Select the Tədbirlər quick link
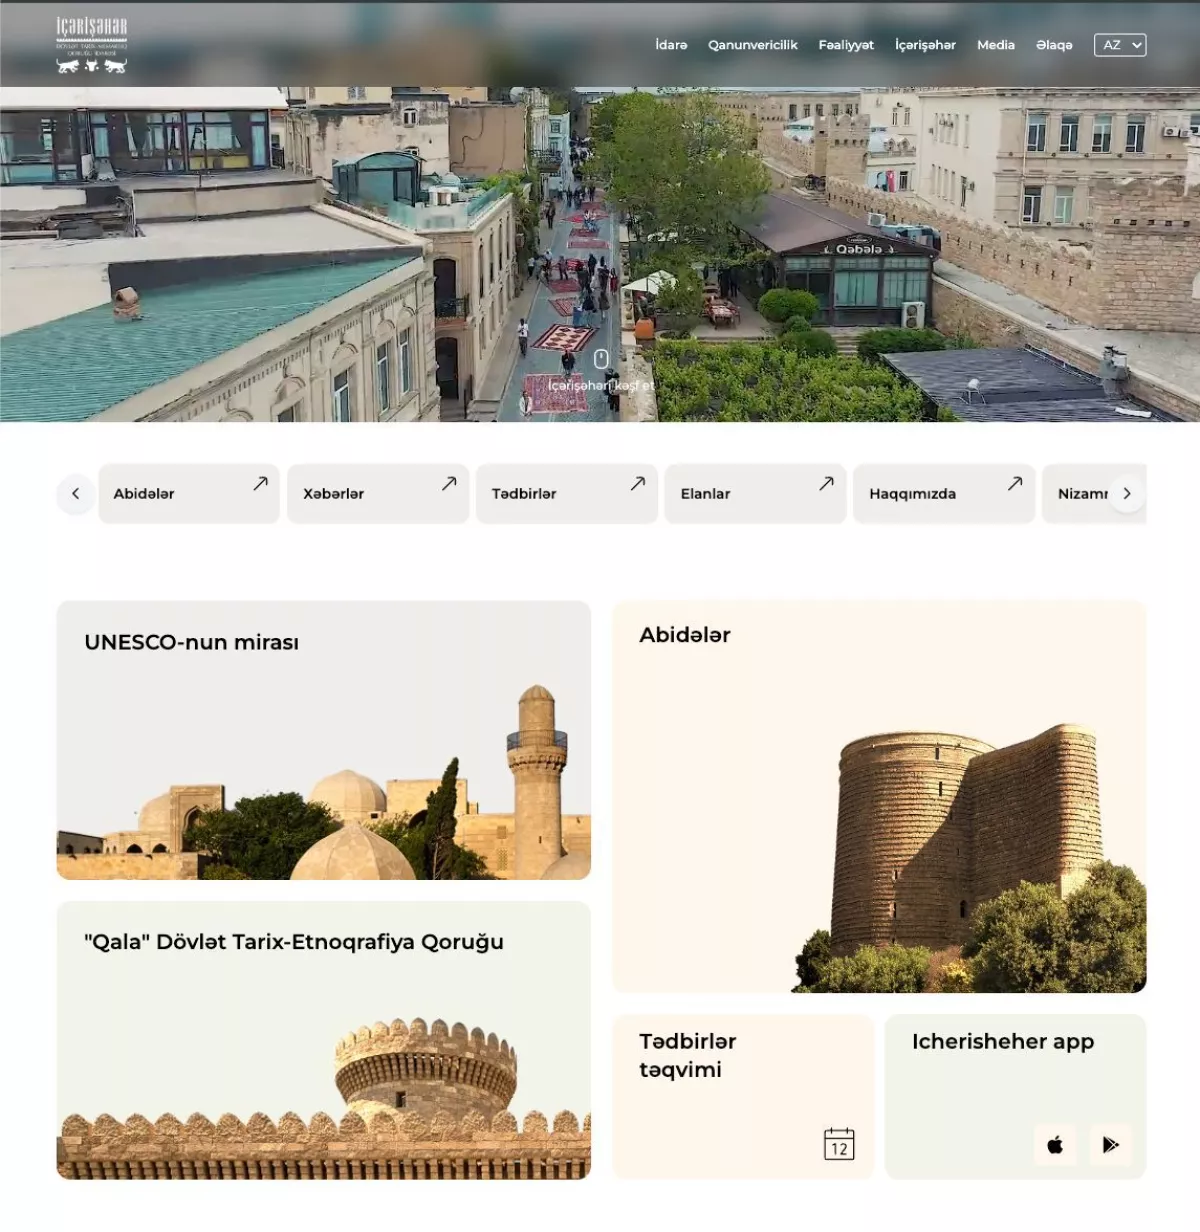The image size is (1200, 1232). [x=567, y=493]
